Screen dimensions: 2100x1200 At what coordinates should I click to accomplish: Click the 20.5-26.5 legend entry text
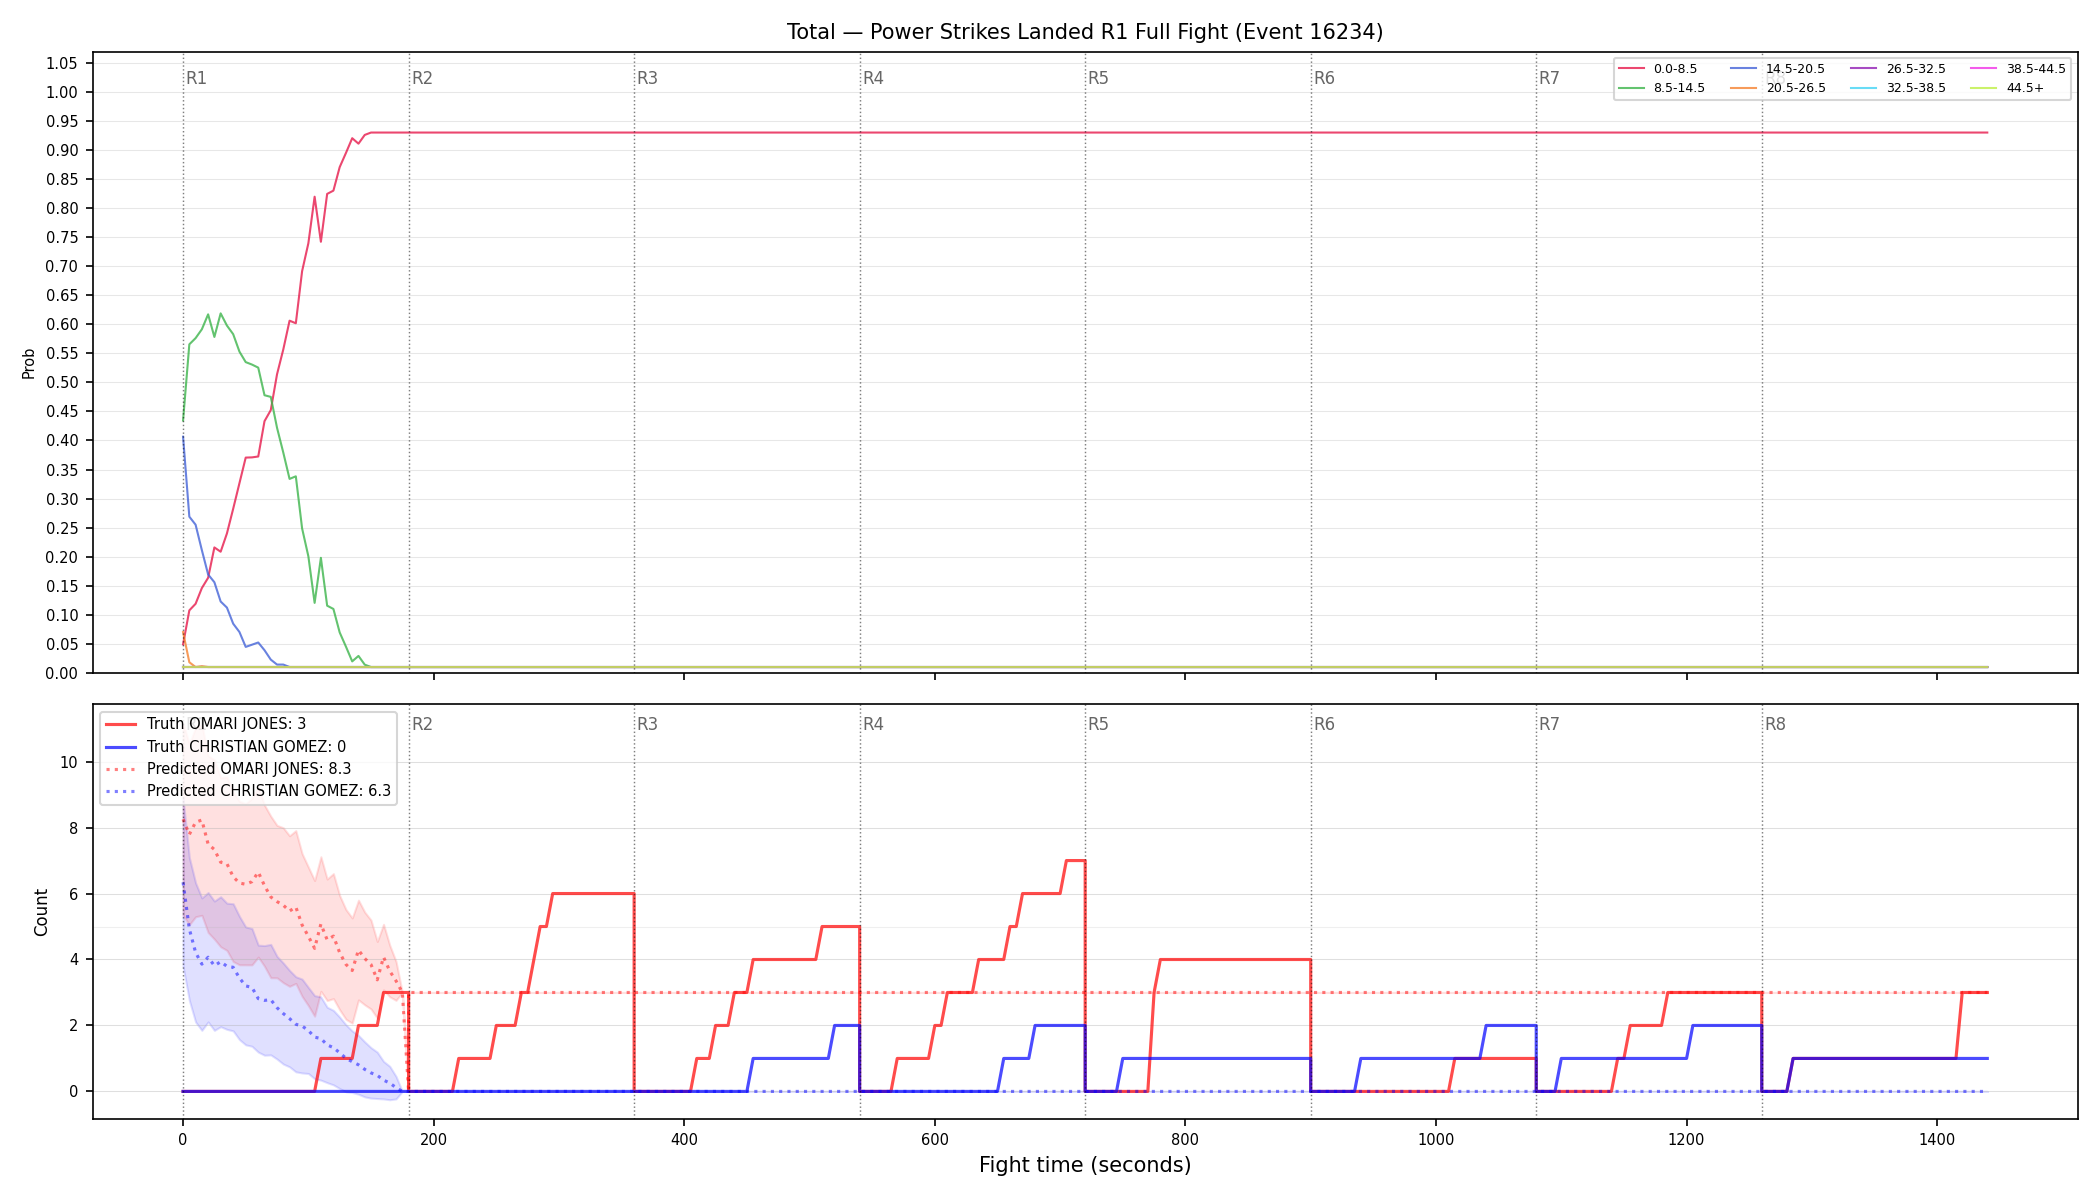pos(1796,88)
